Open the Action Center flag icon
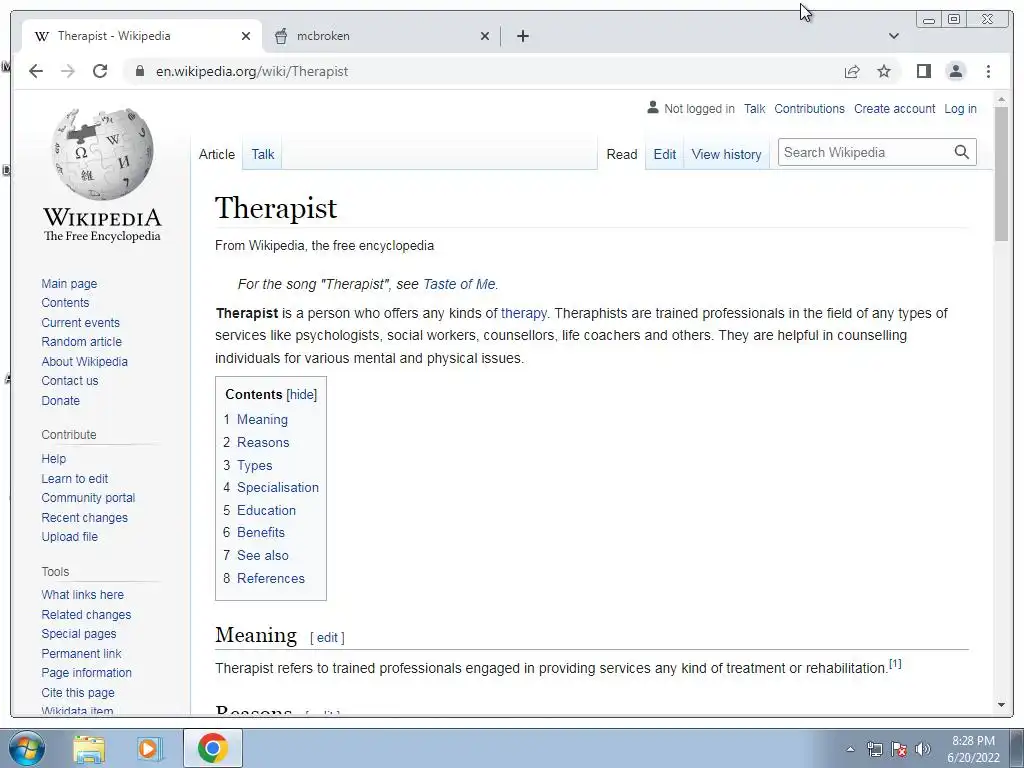Screen dimensions: 1024x768 click(899, 749)
